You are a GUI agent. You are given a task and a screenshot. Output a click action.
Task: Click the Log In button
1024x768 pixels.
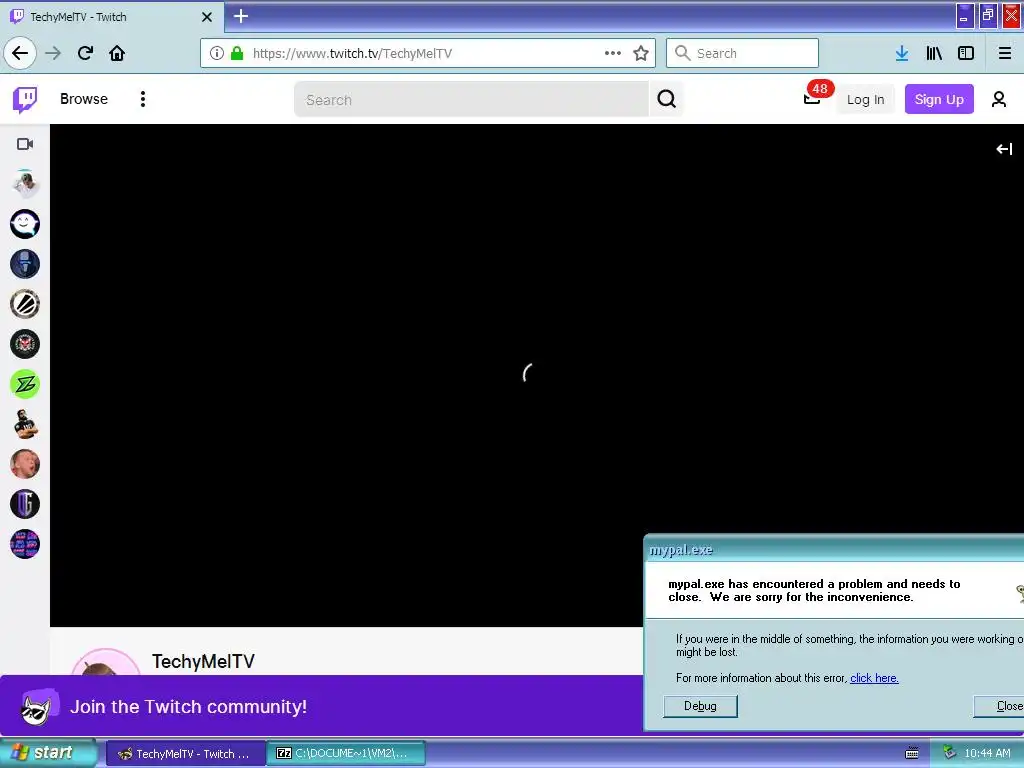coord(865,99)
